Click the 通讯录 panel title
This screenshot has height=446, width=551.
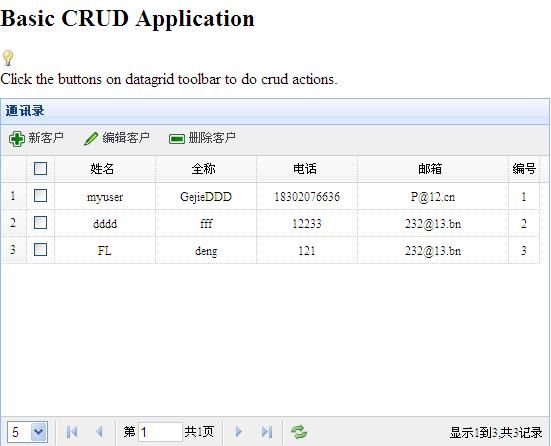coord(25,111)
